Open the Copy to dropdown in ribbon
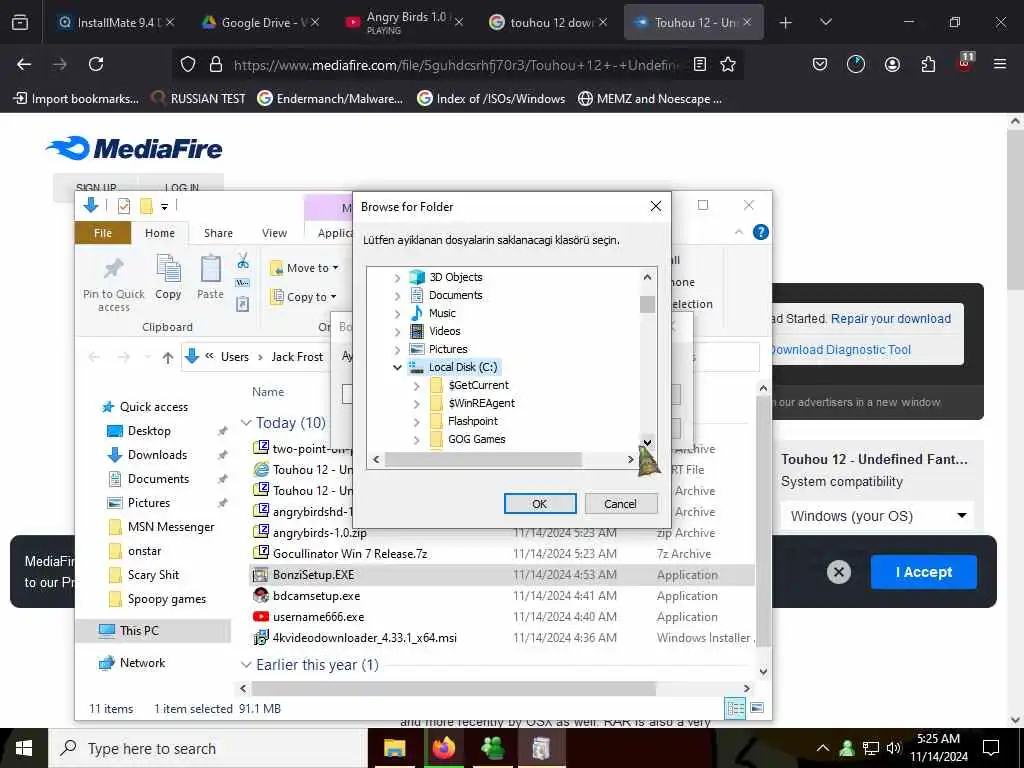1024x768 pixels. coord(304,297)
